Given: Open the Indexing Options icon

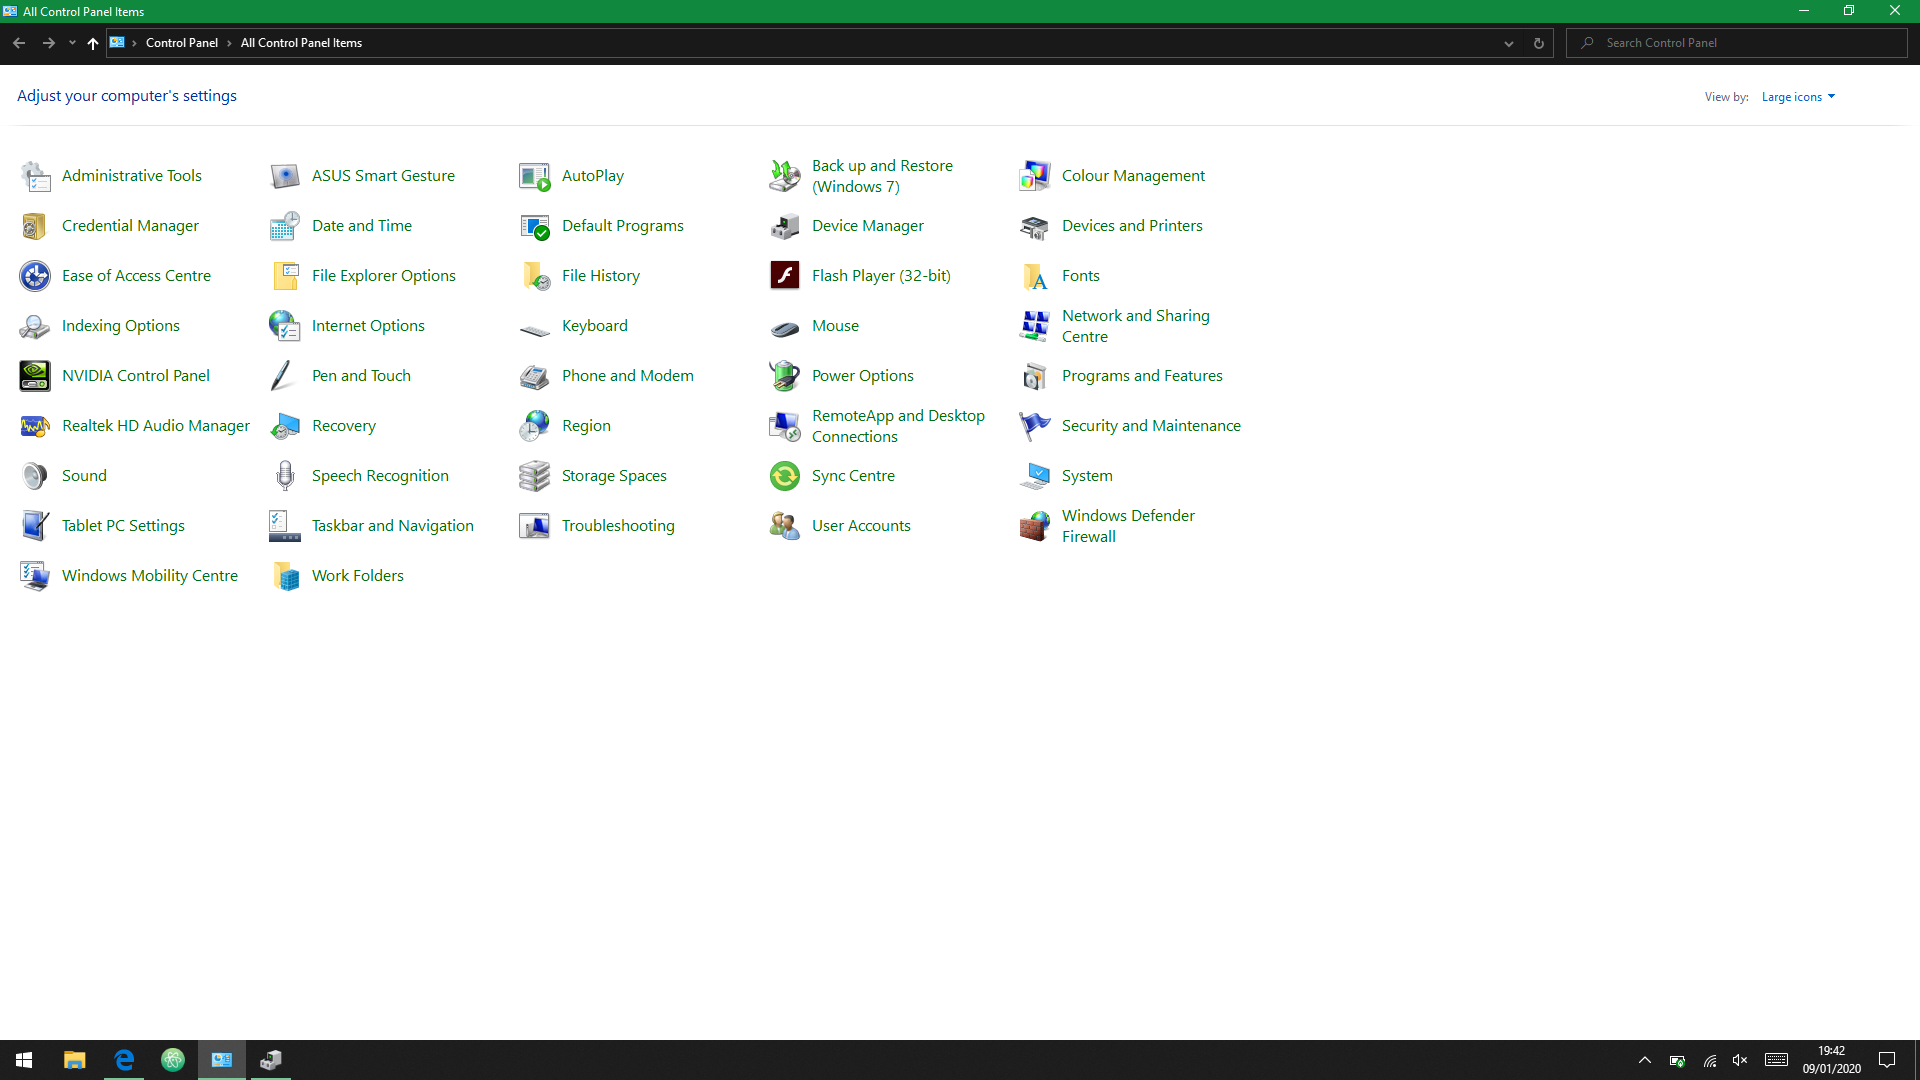Looking at the screenshot, I should click(35, 326).
